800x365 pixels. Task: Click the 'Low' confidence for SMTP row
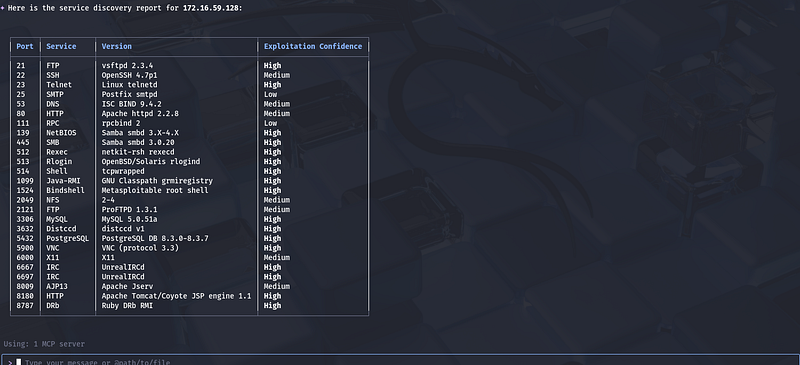(x=270, y=94)
